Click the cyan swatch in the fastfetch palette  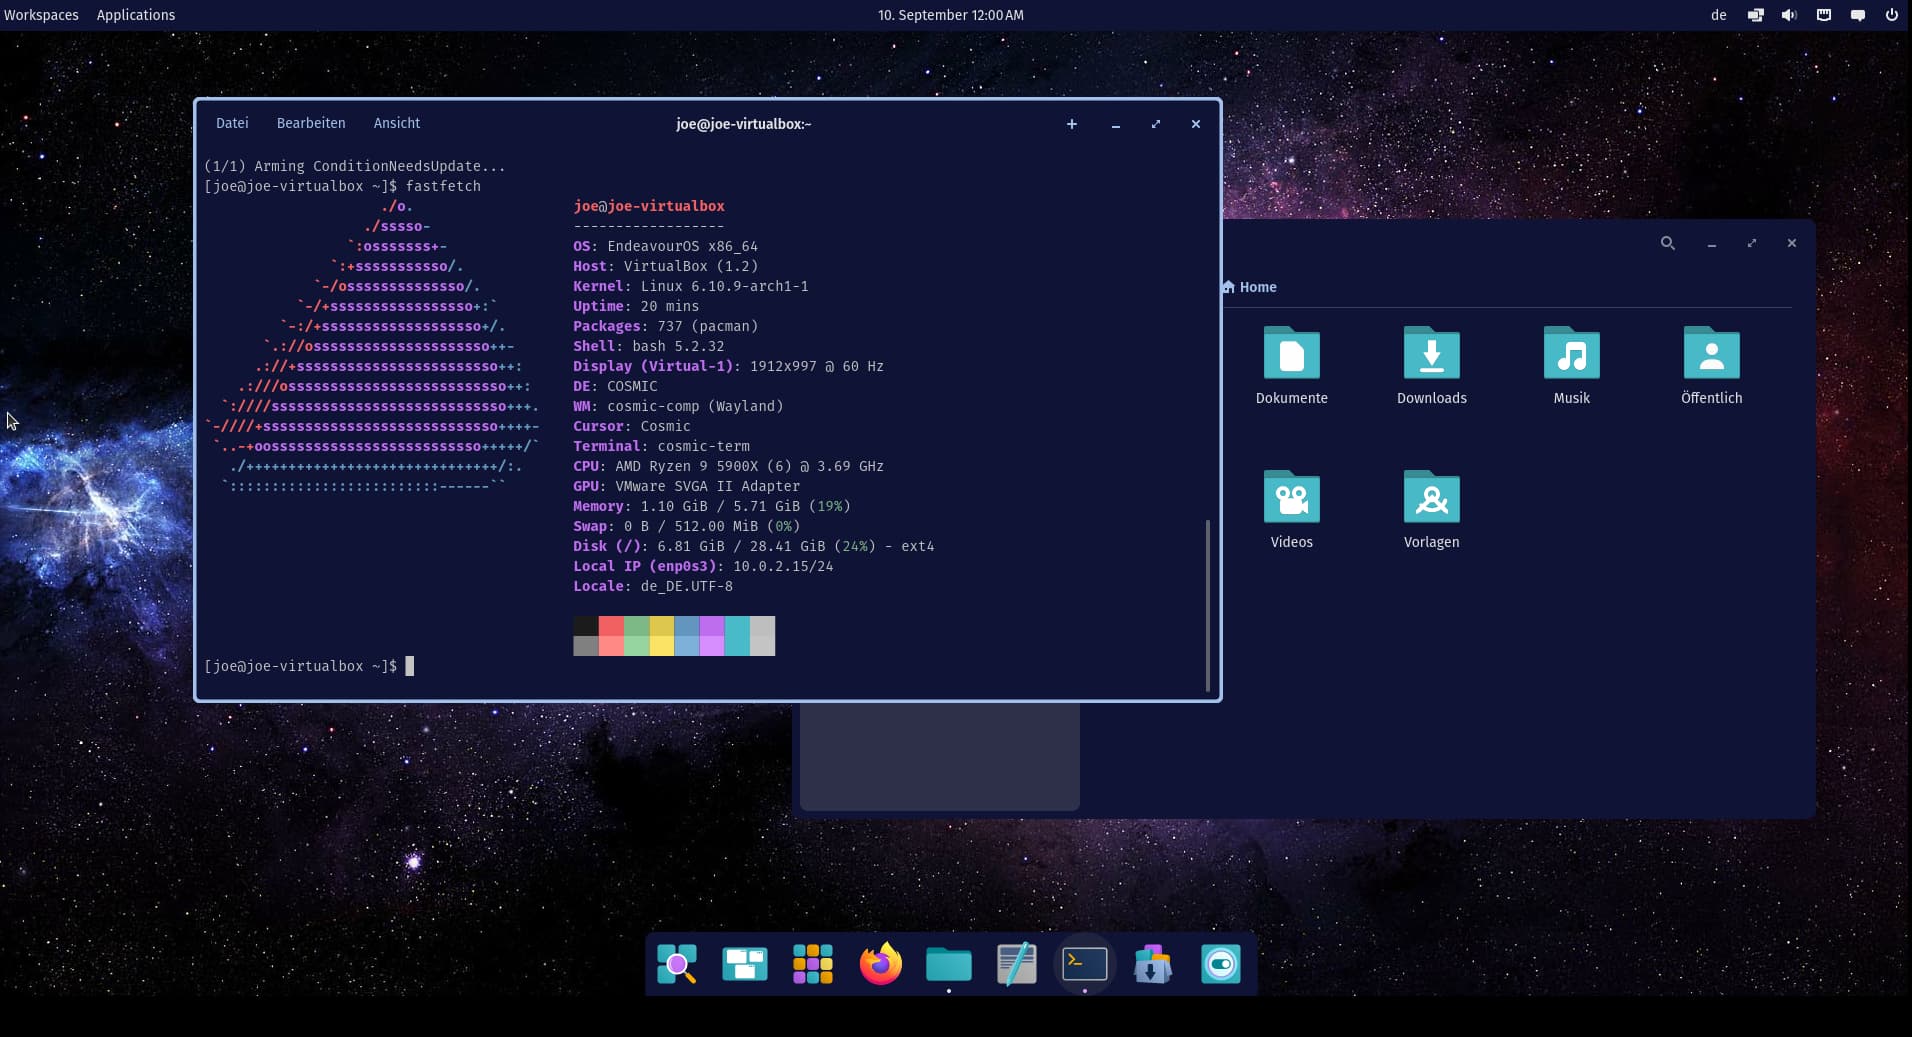click(x=737, y=636)
